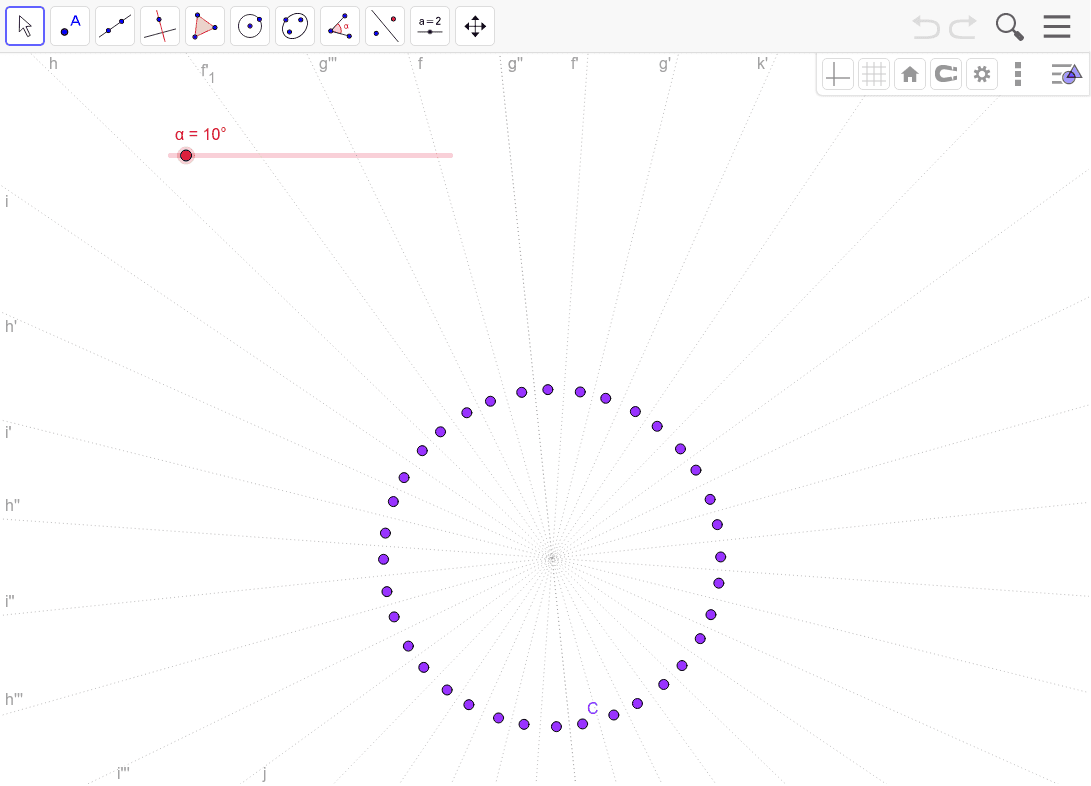The width and height of the screenshot is (1091, 786).
Task: Select the Reflect about Line tool
Action: click(385, 26)
